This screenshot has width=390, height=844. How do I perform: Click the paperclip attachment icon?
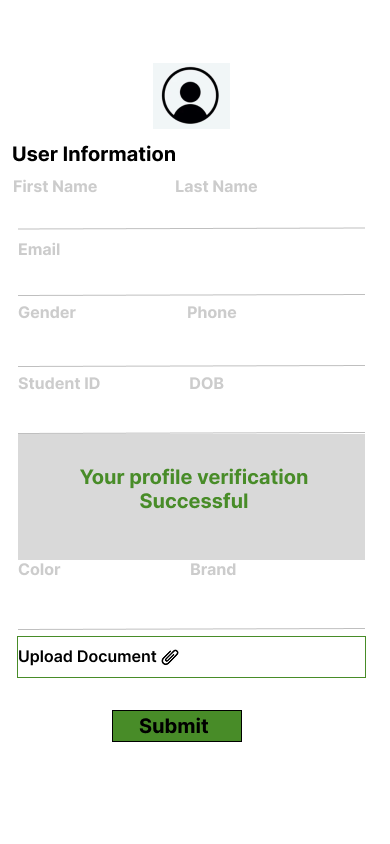pyautogui.click(x=170, y=657)
